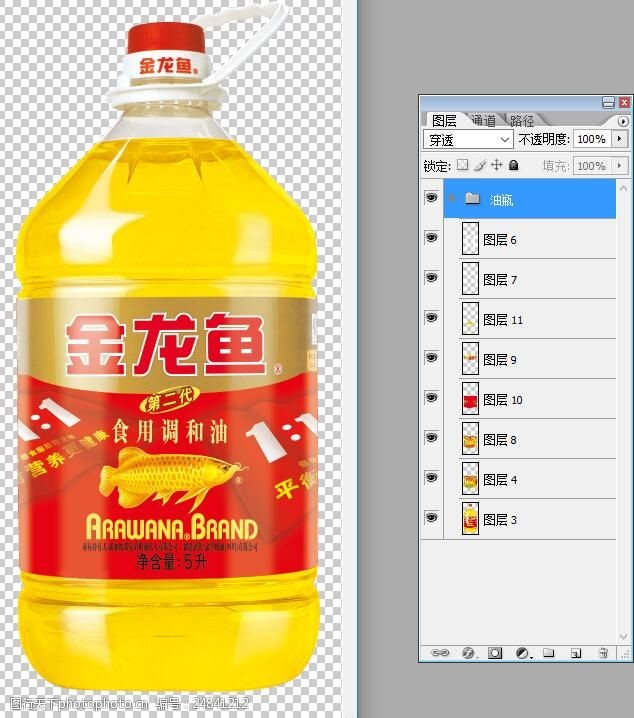Screen dimensions: 634x718
Task: Lock image pixels brush icon
Action: coord(479,165)
